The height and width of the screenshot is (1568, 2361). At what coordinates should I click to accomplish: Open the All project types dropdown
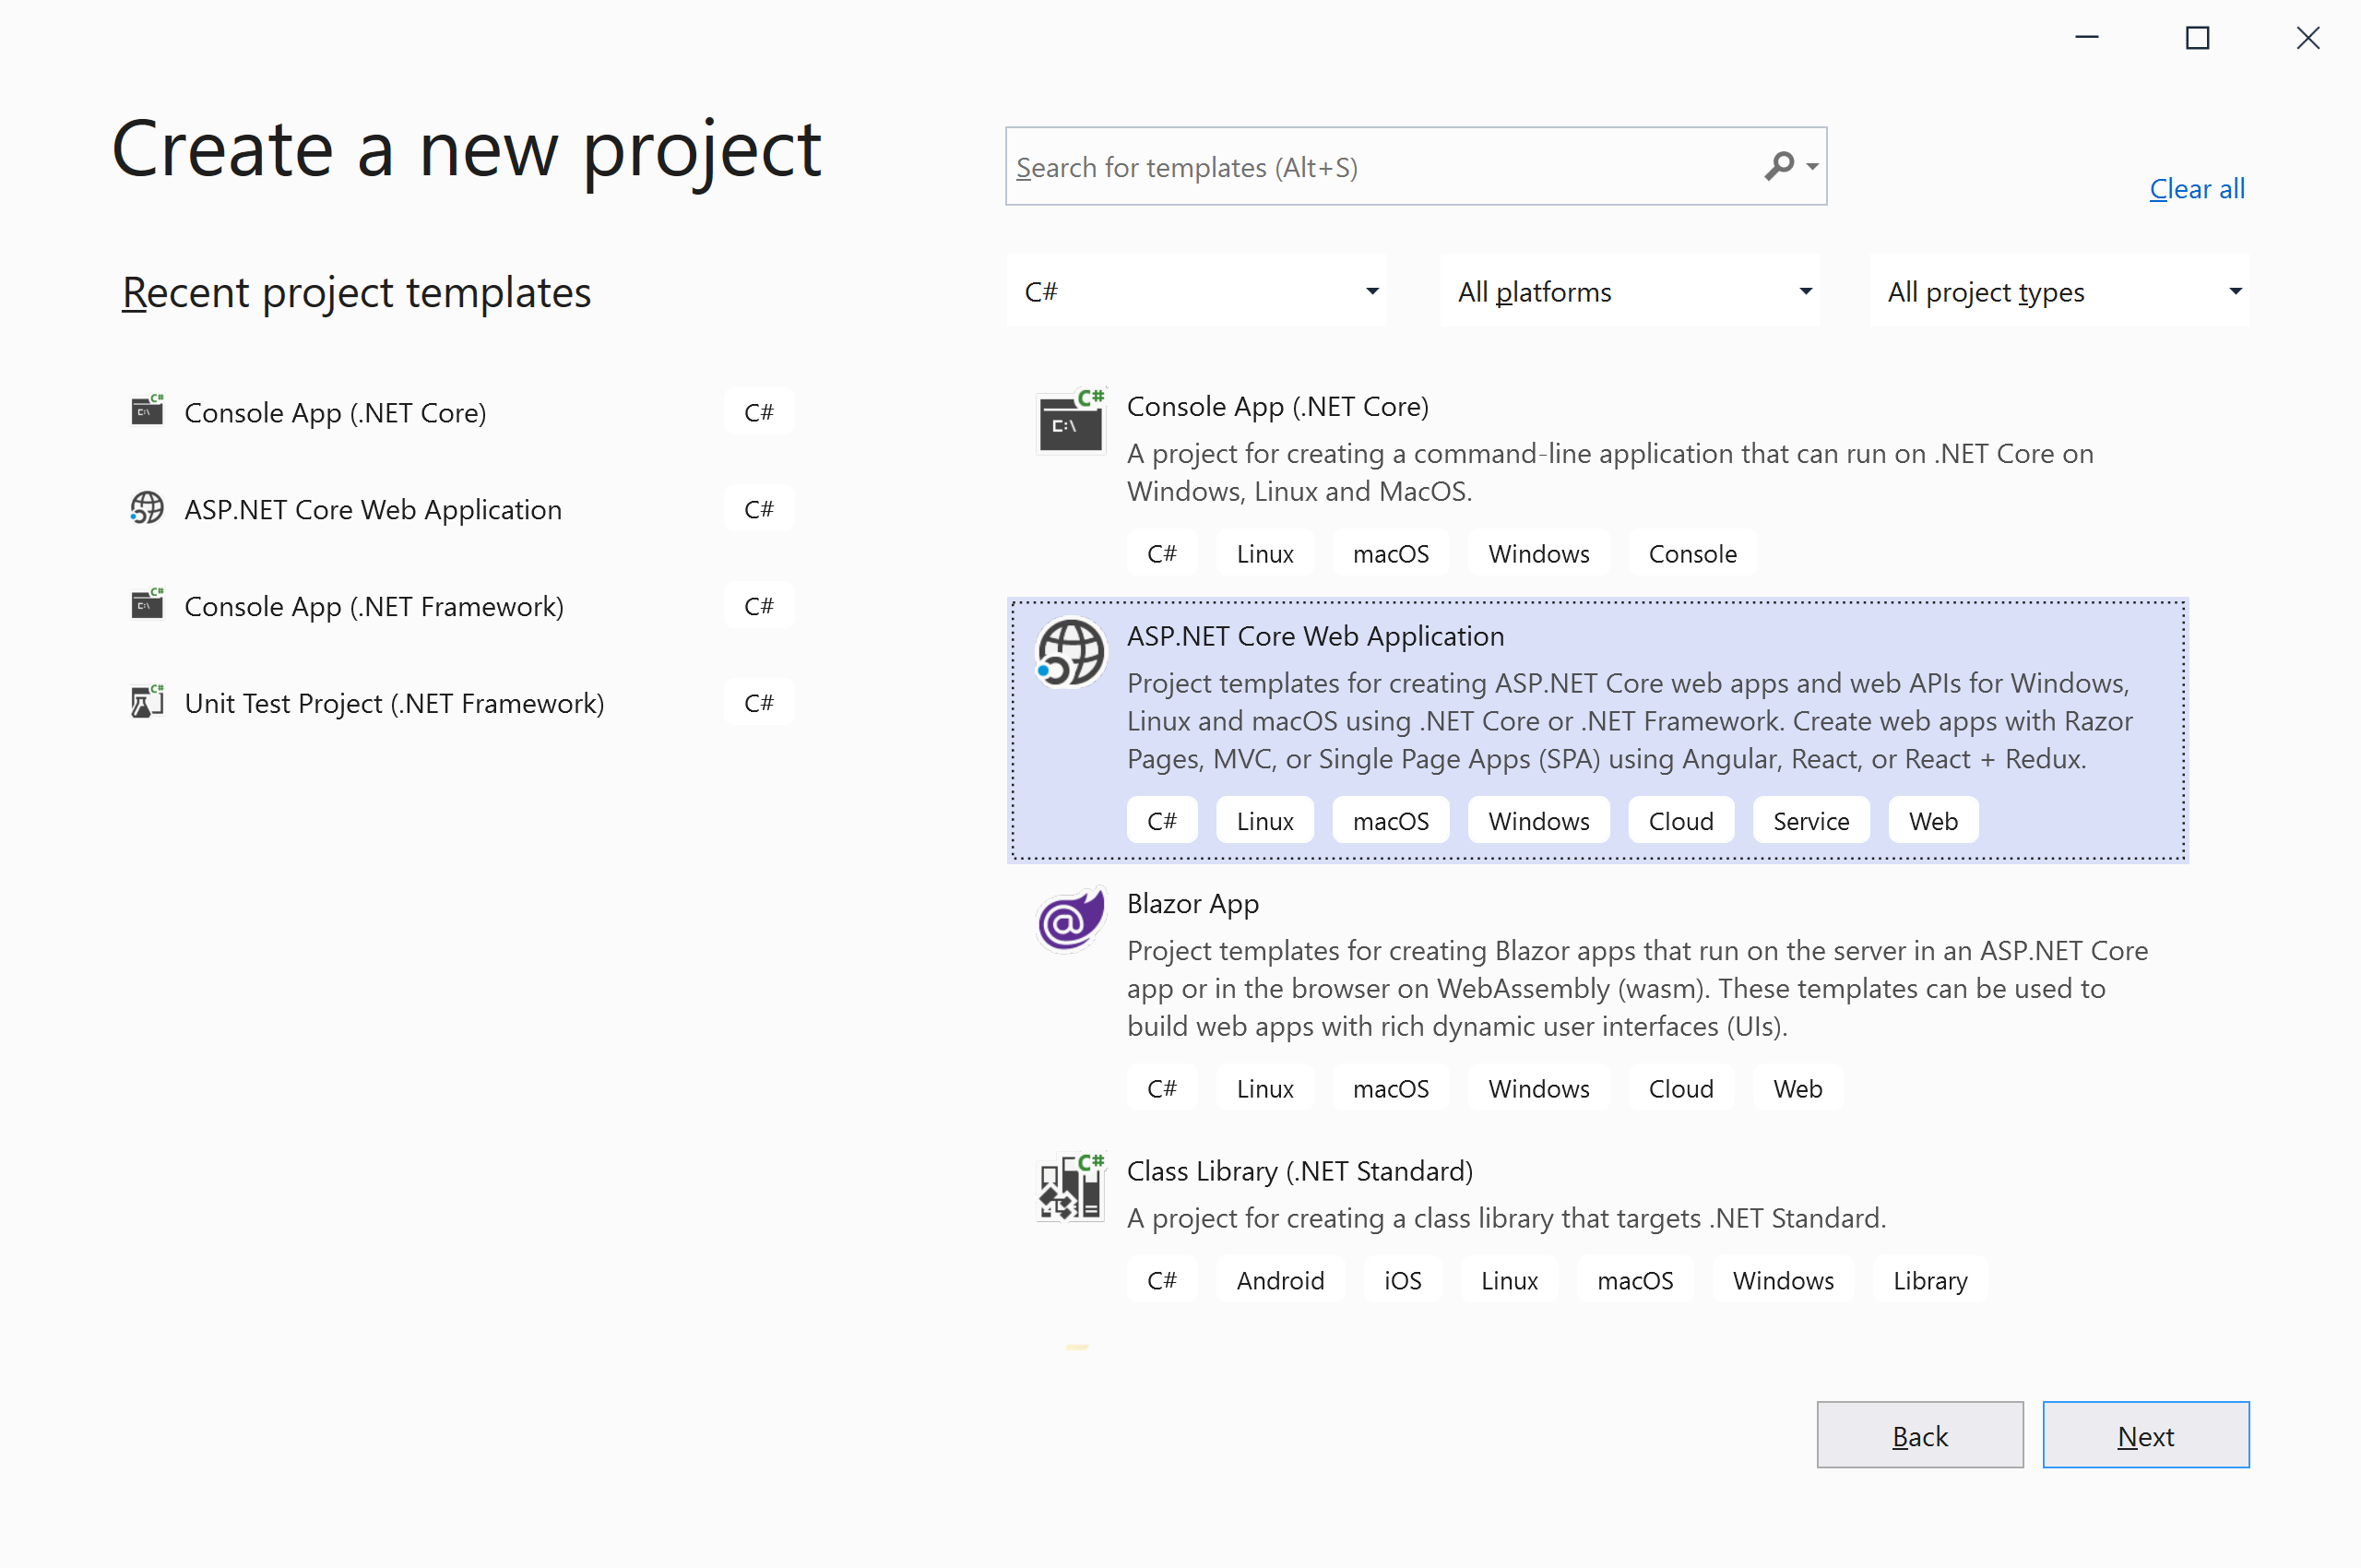coord(2059,291)
